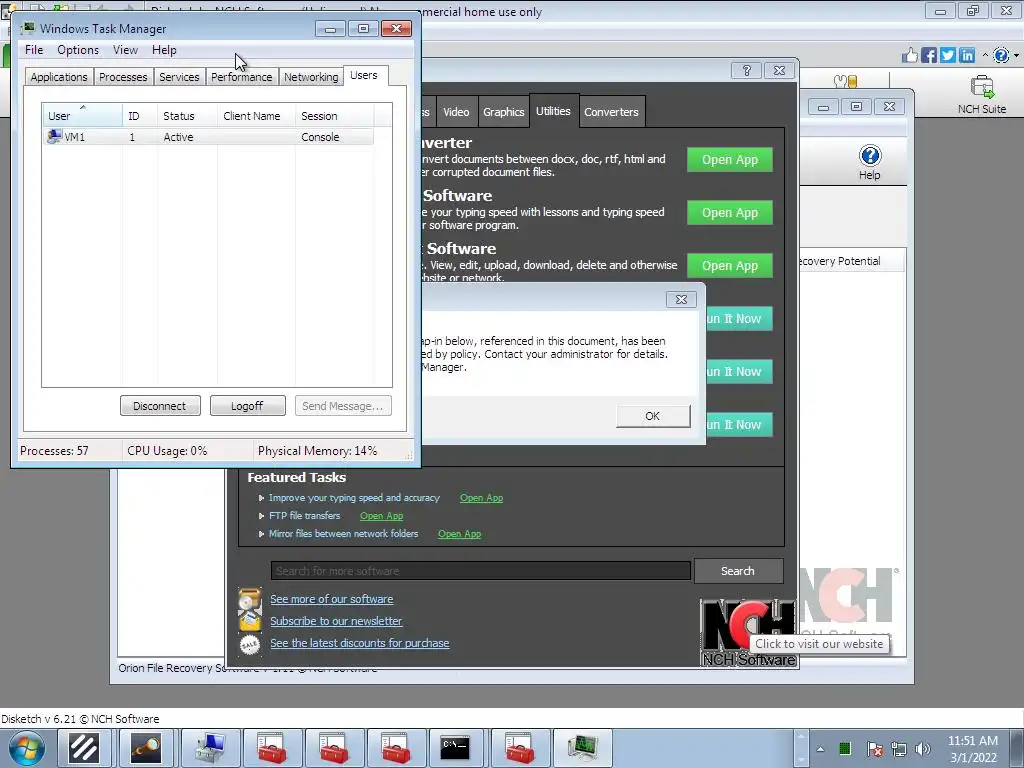
Task: Click the Status column header
Action: 187,116
